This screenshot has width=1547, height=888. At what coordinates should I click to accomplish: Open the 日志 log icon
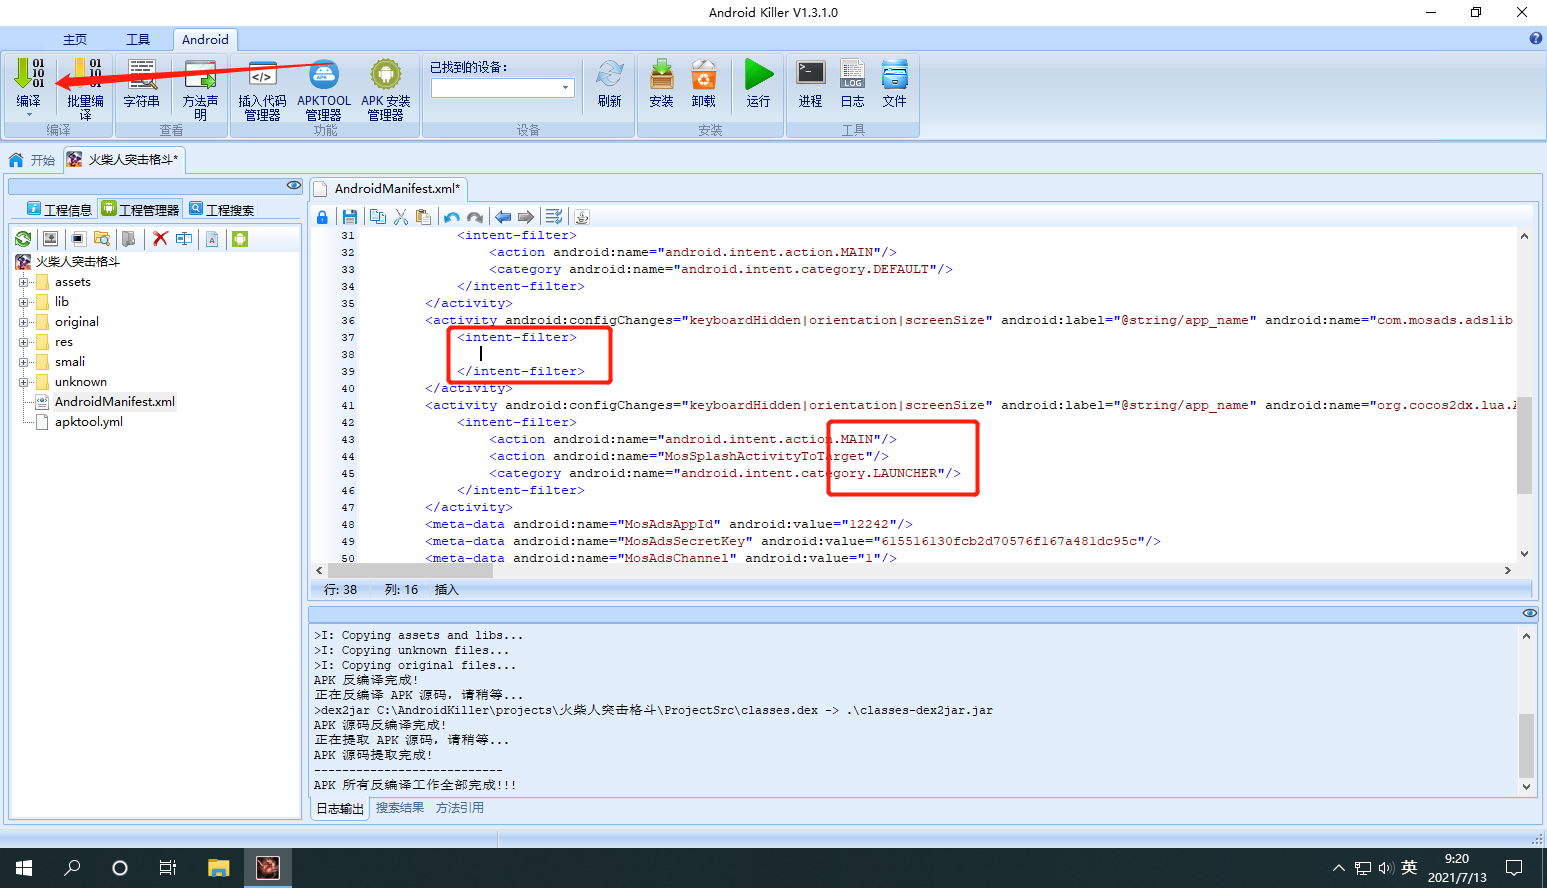pyautogui.click(x=852, y=75)
